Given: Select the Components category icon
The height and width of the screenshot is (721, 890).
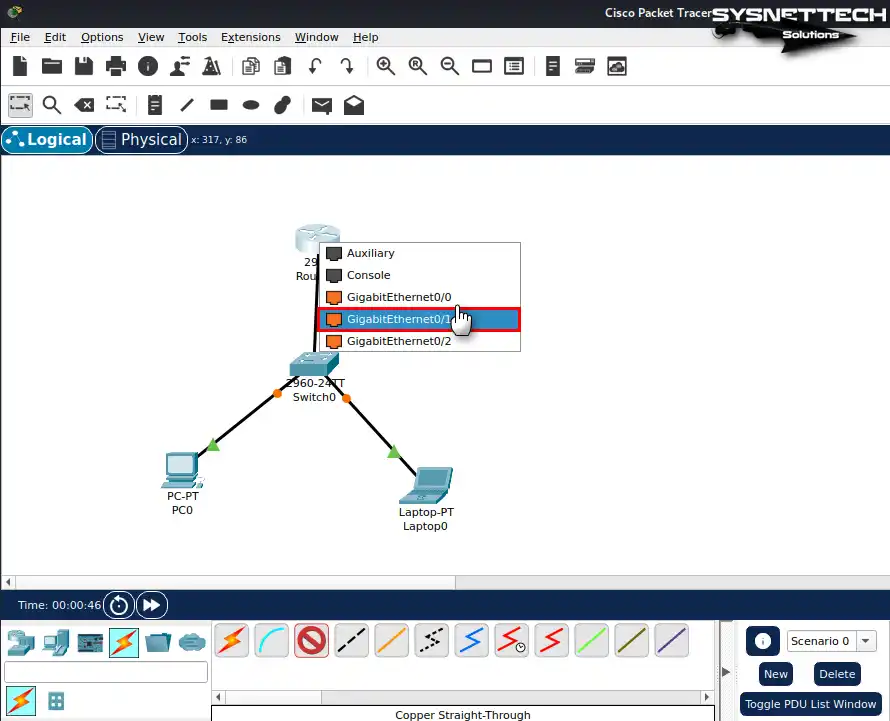Looking at the screenshot, I should point(90,643).
